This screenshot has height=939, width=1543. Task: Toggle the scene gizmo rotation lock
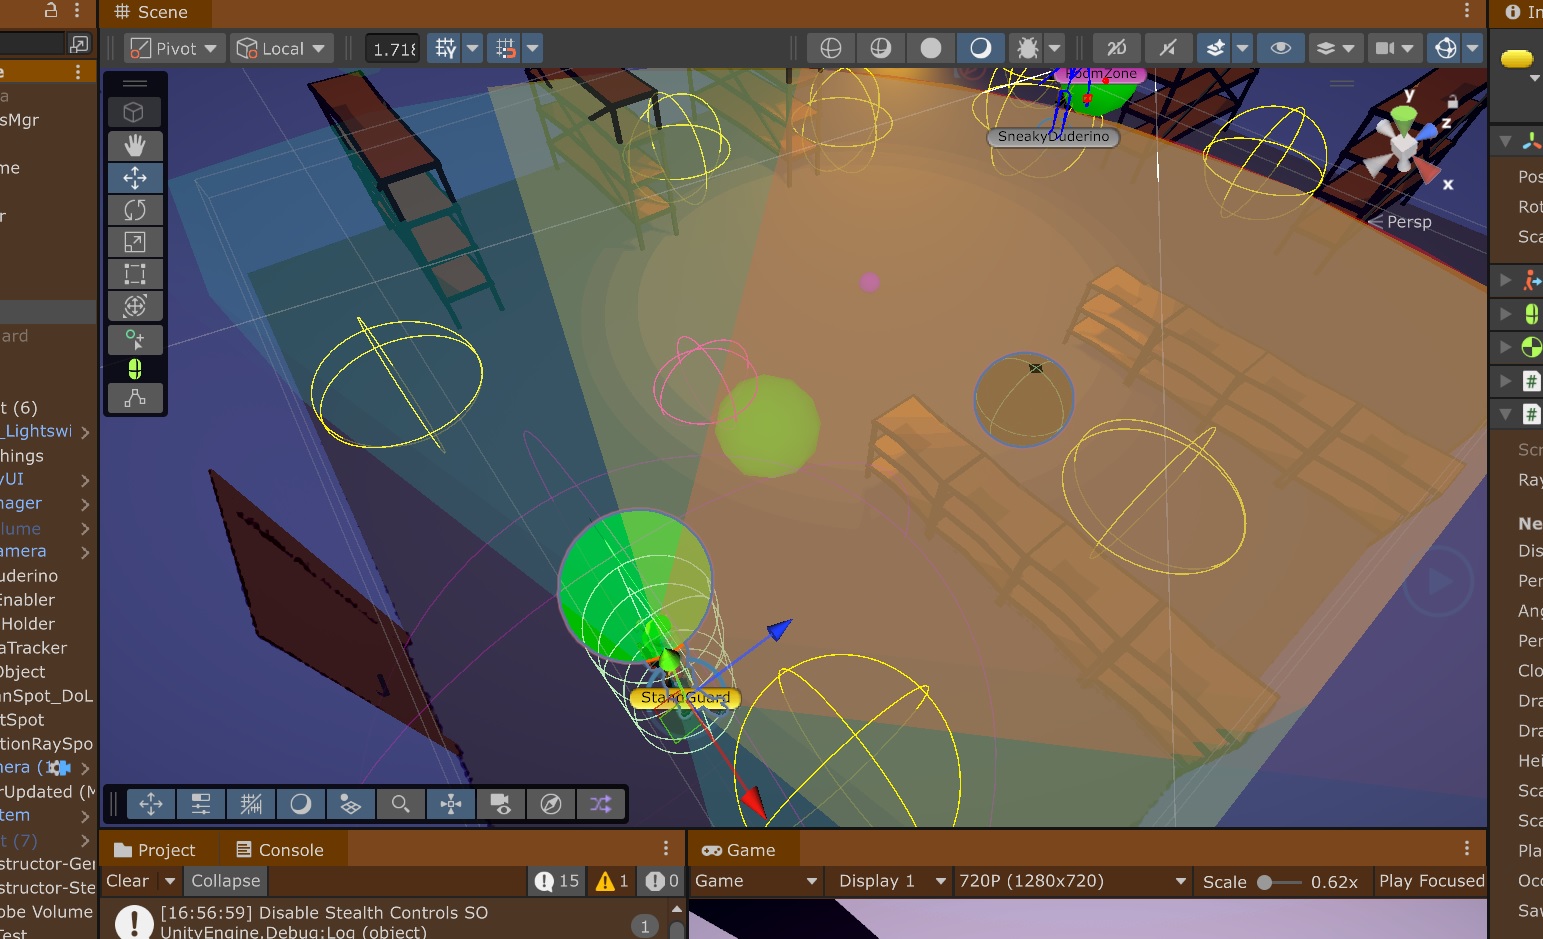[x=1452, y=101]
